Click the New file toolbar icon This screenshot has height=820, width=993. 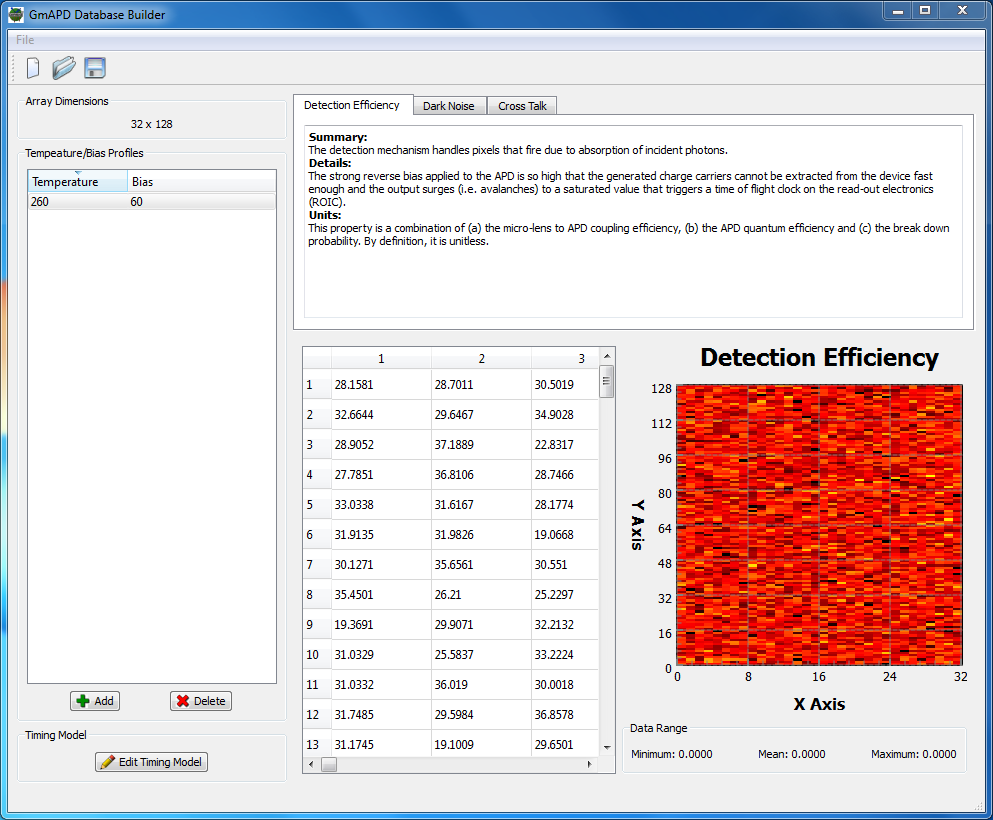33,68
